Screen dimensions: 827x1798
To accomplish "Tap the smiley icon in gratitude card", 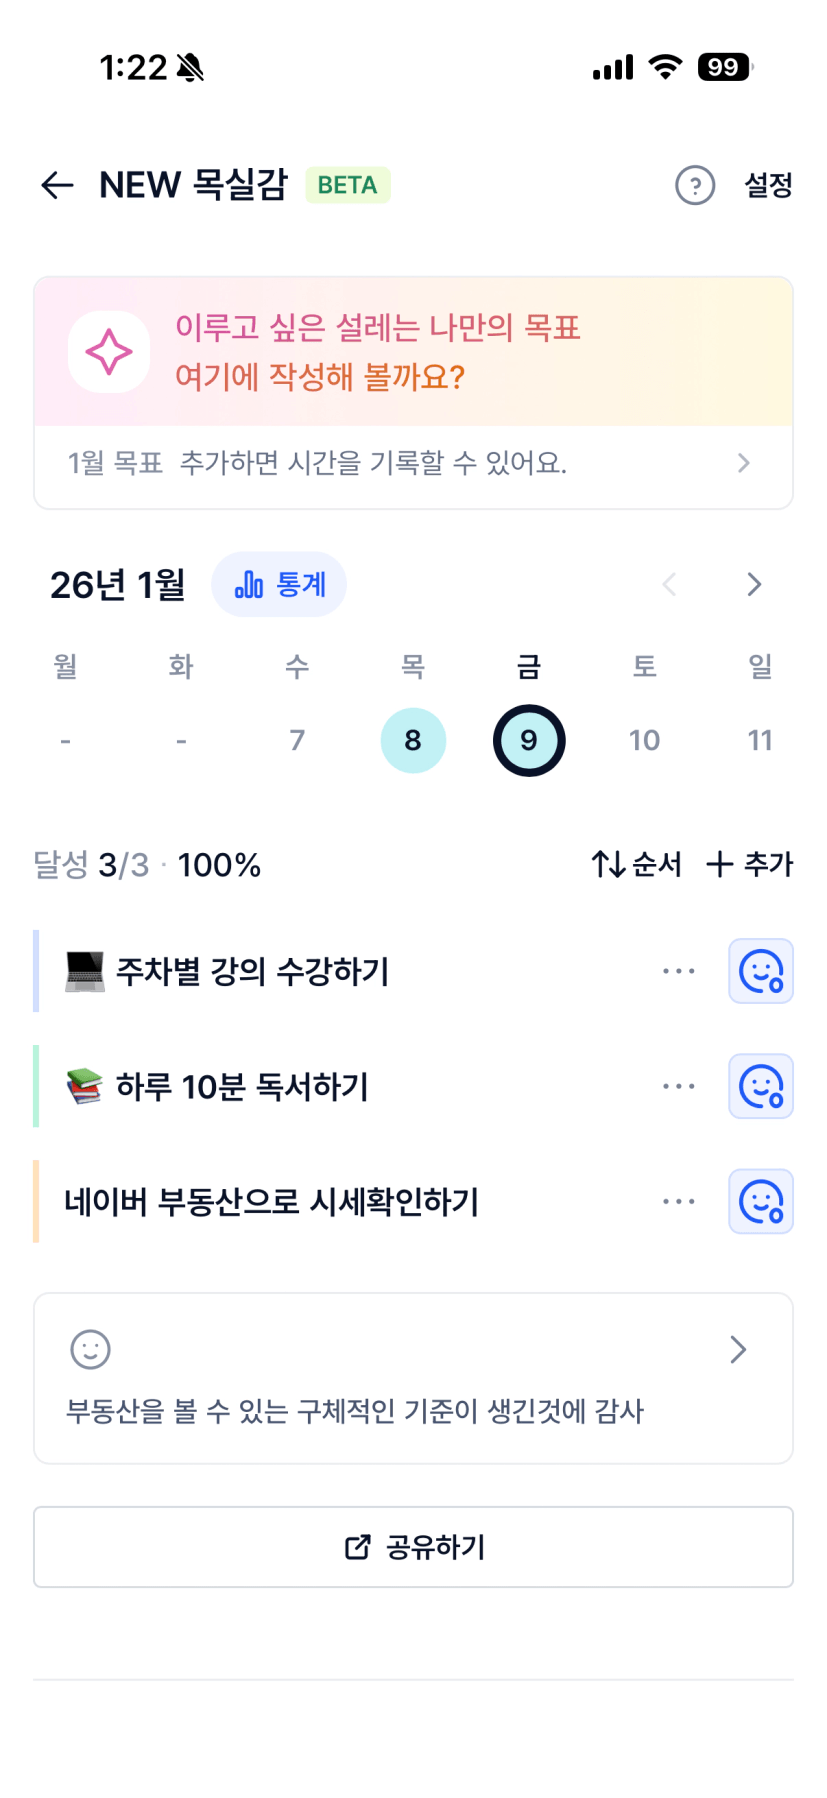I will 90,1349.
